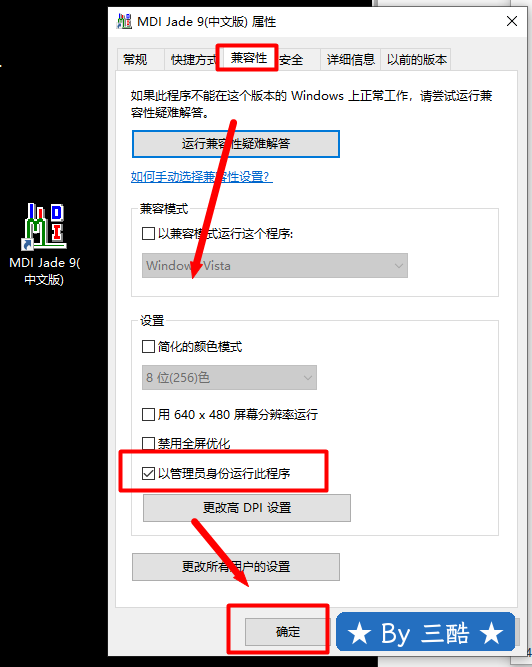Select the 兼容性 tab
Viewport: 532px width, 667px height.
point(249,58)
